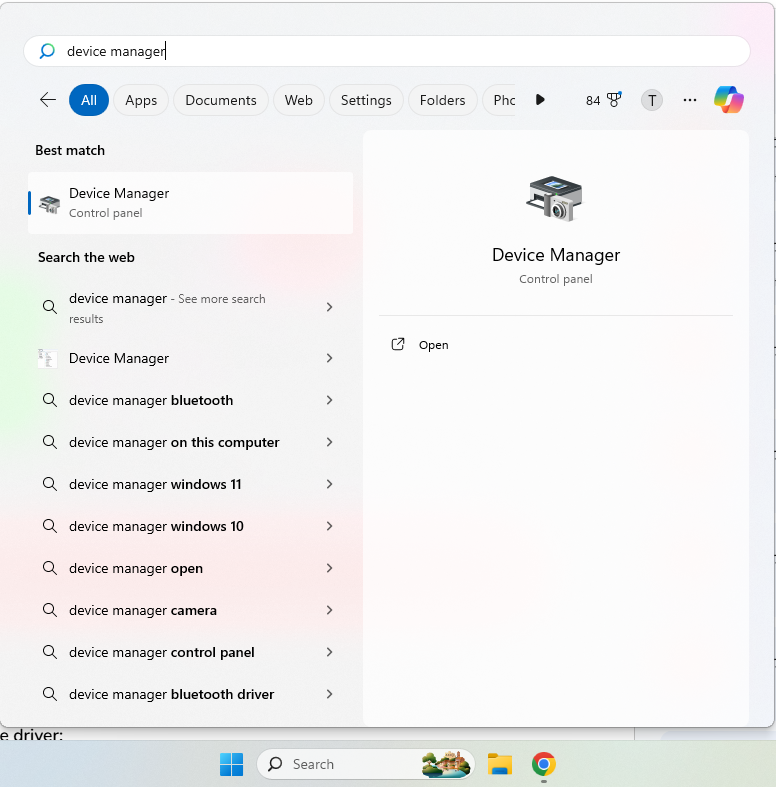The height and width of the screenshot is (787, 776).
Task: Switch to the Apps filter tab
Action: (141, 100)
